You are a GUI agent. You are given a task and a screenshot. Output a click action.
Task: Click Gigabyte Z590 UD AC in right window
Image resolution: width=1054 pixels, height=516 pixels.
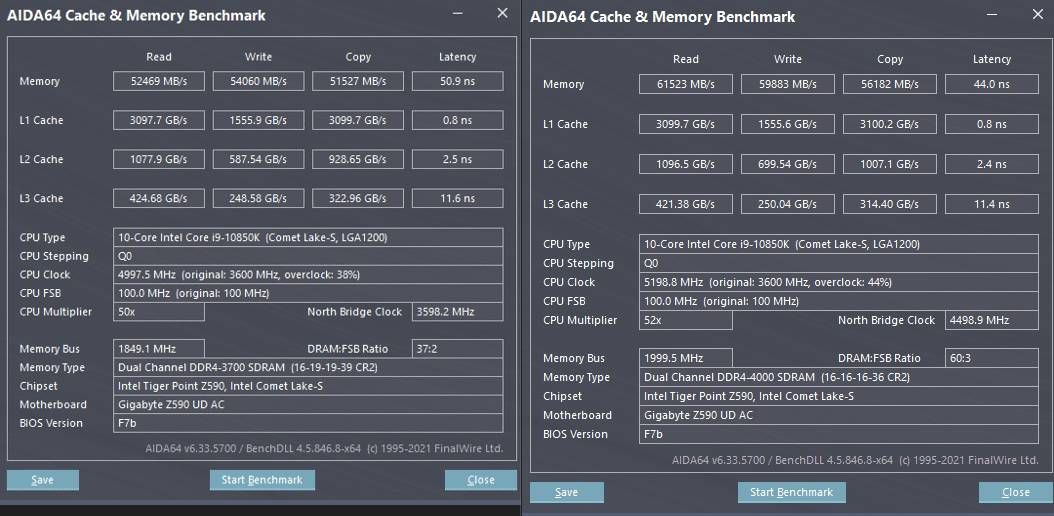[x=839, y=415]
